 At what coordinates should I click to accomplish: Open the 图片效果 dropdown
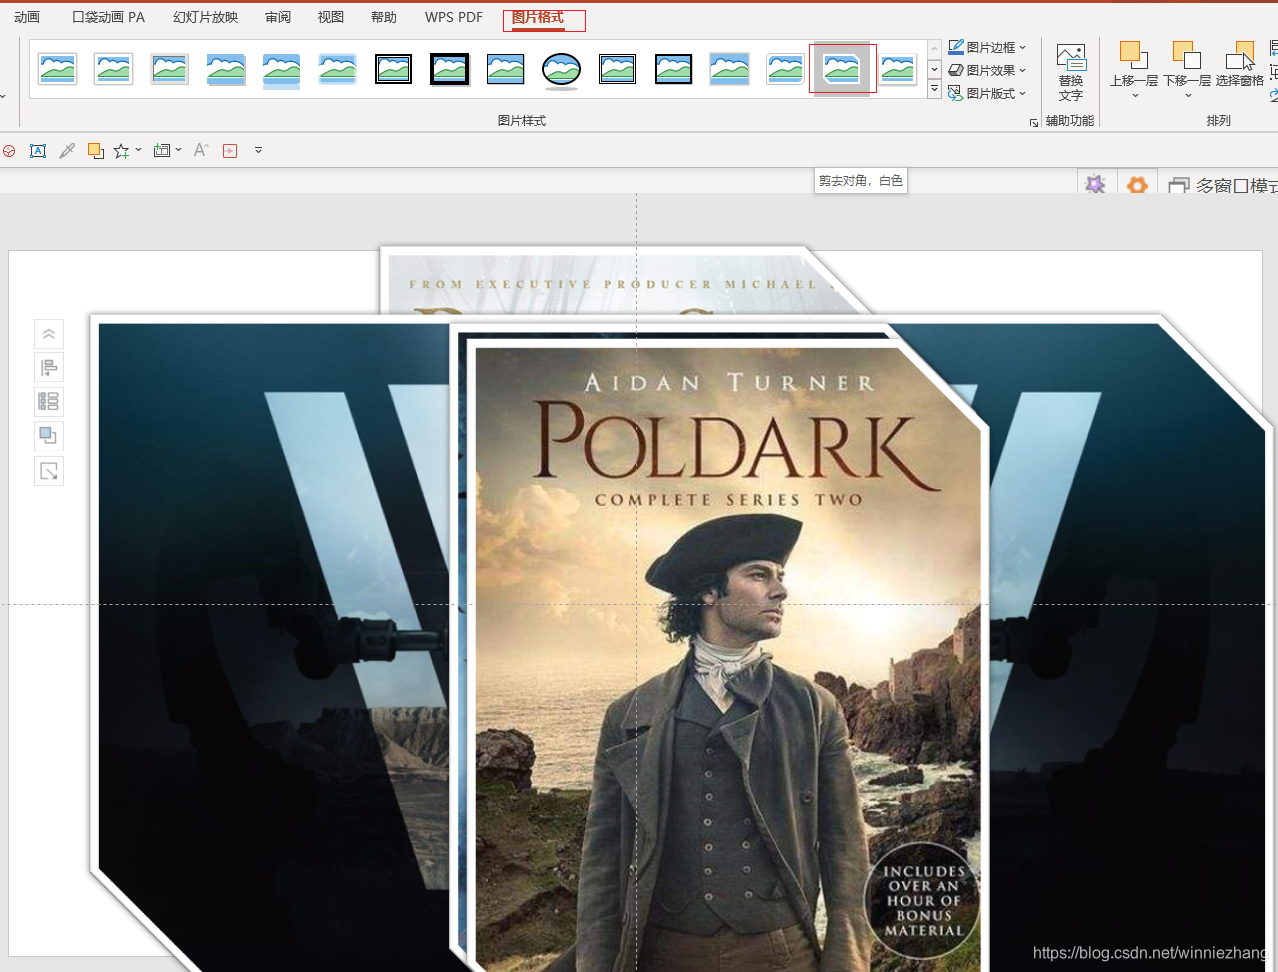(987, 70)
